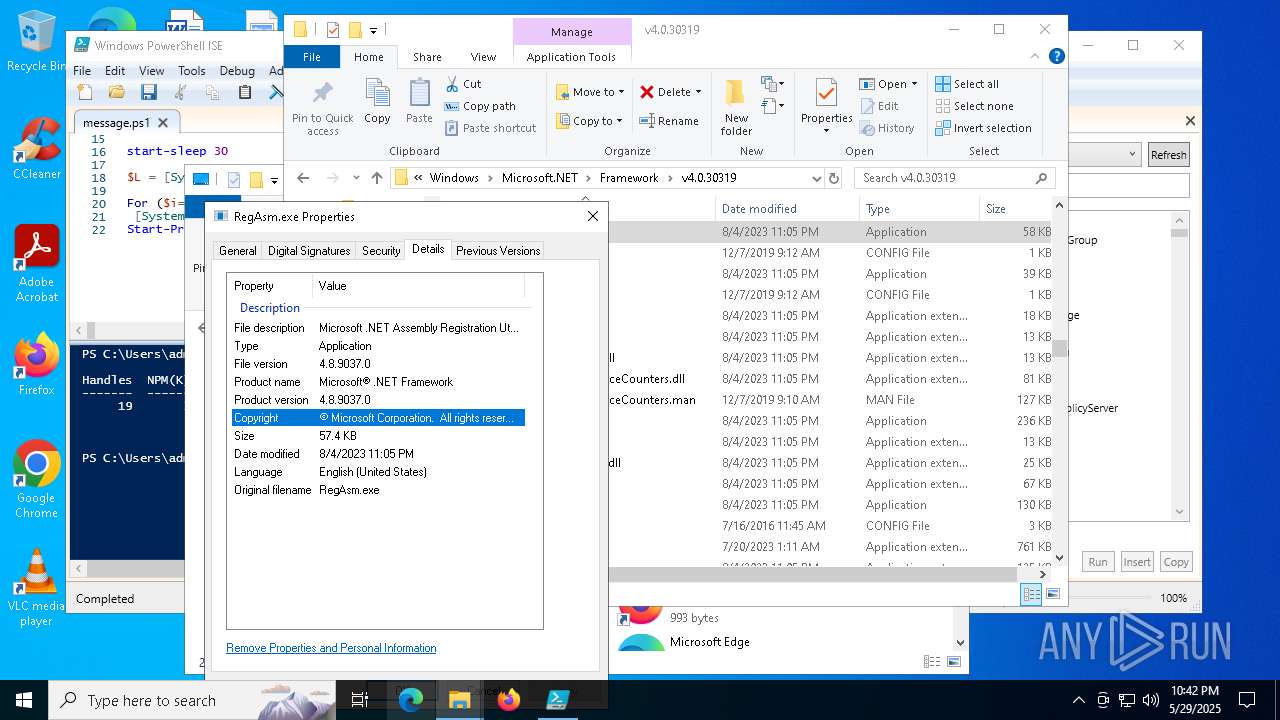Select the Original filename property row
Viewport: 1280px width, 720px height.
point(378,490)
